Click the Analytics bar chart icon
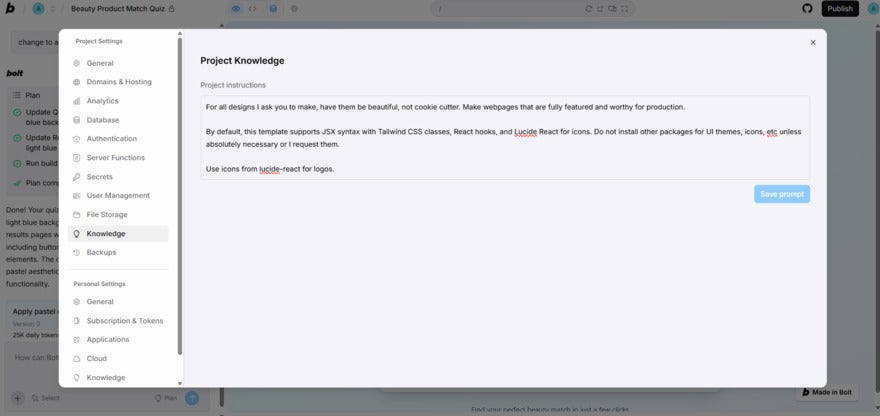Screen dimensions: 880x416 (77, 101)
